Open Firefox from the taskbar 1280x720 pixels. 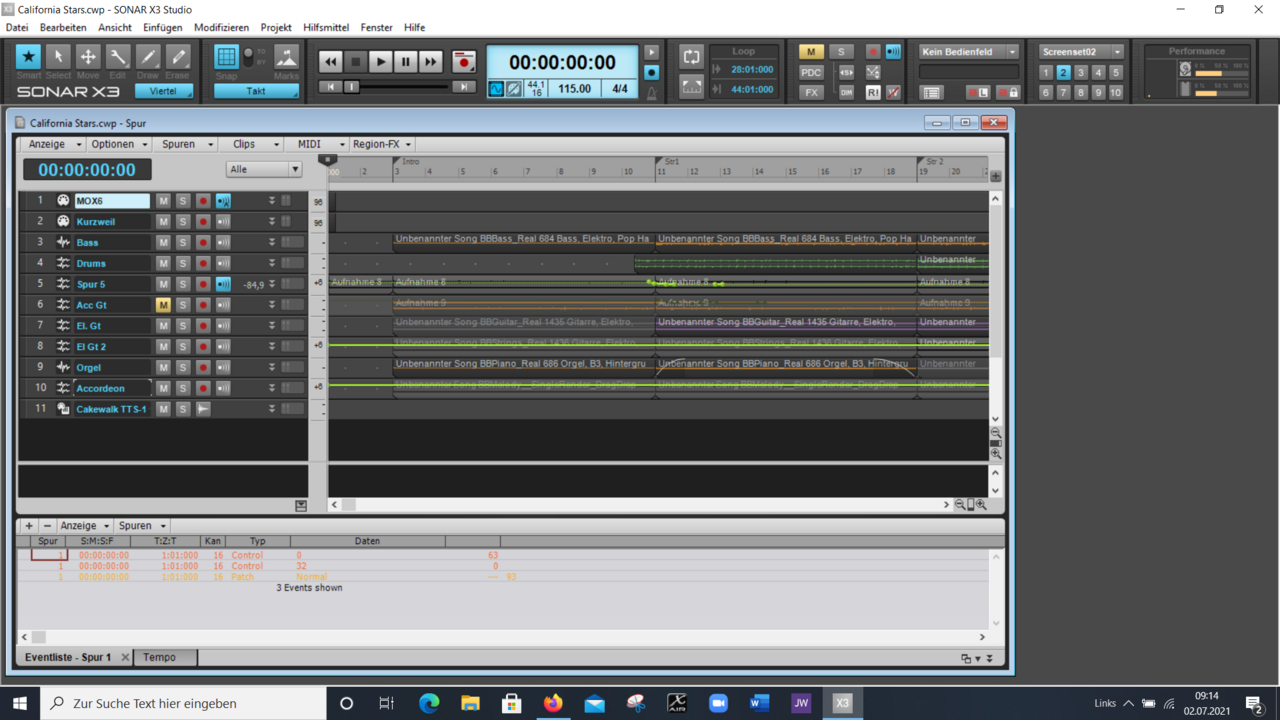point(553,703)
